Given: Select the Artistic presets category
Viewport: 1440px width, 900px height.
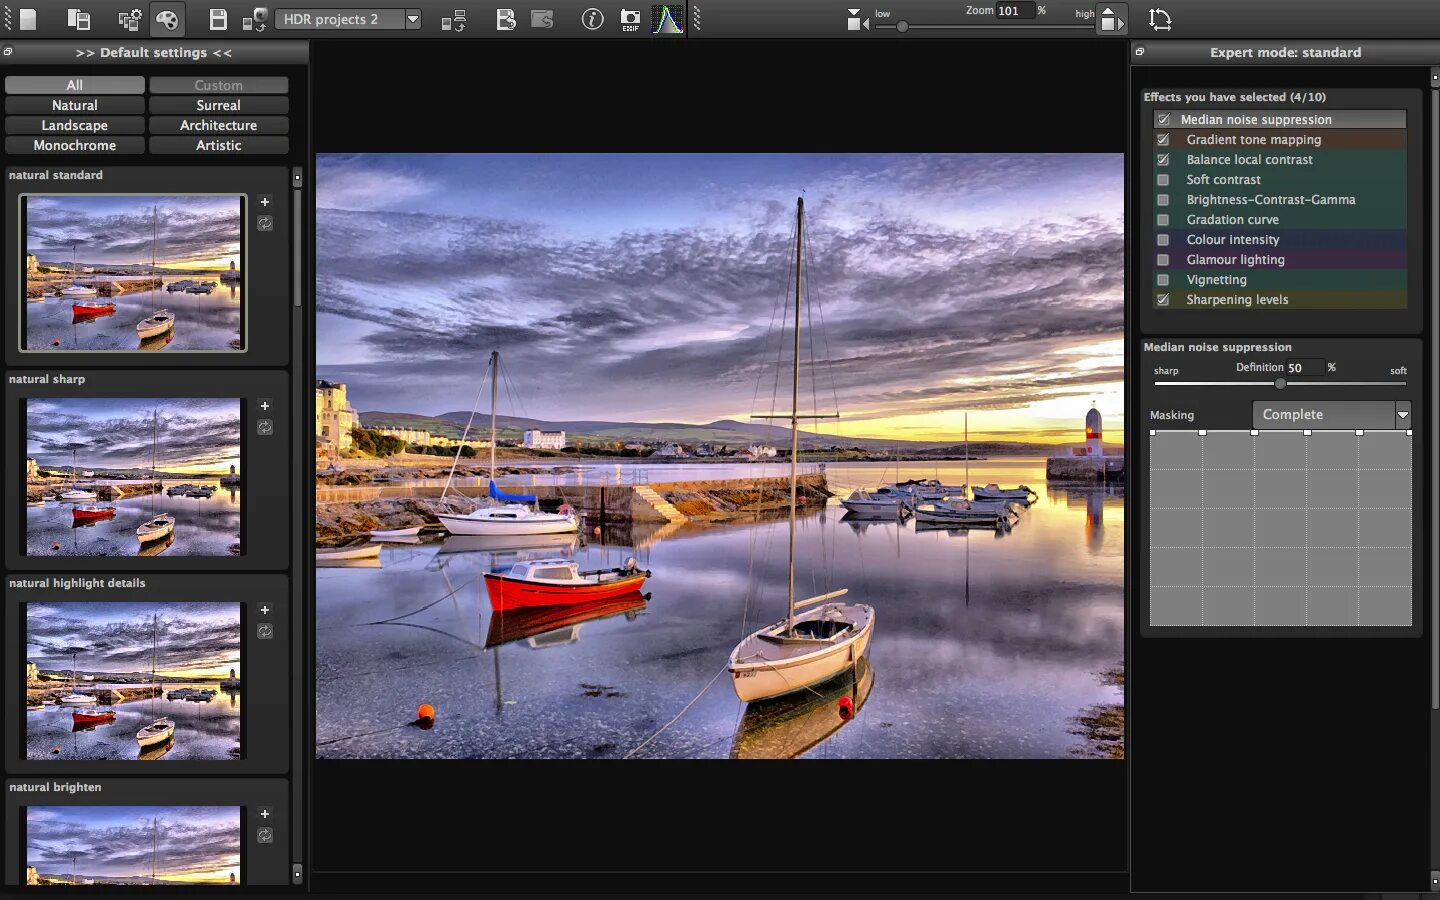Looking at the screenshot, I should click(219, 145).
